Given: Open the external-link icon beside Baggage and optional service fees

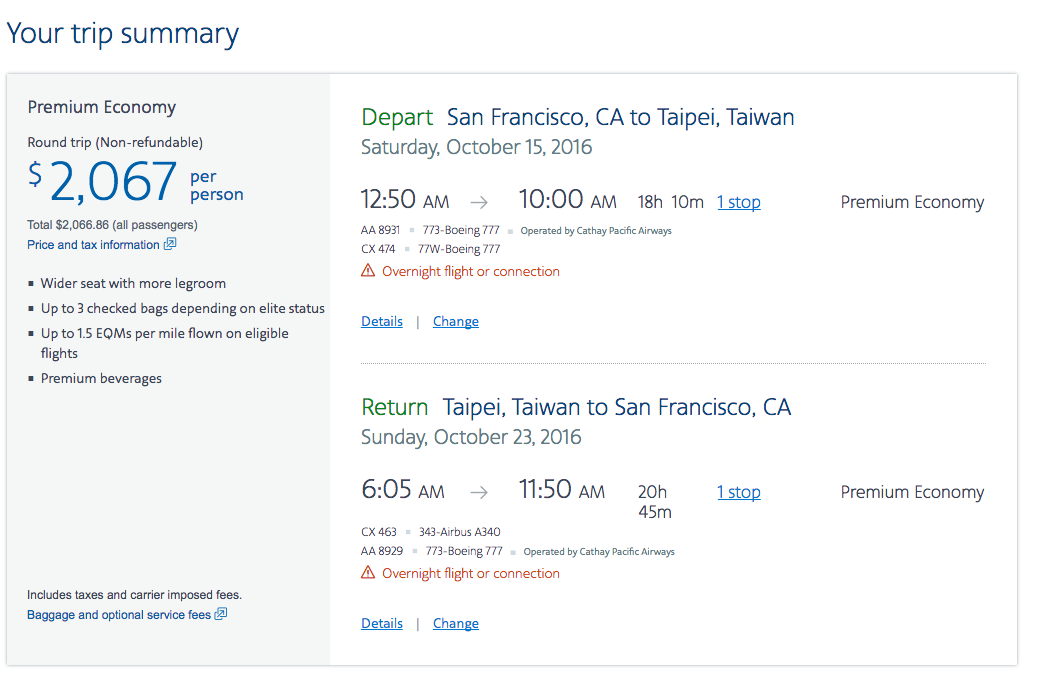Looking at the screenshot, I should pos(220,614).
